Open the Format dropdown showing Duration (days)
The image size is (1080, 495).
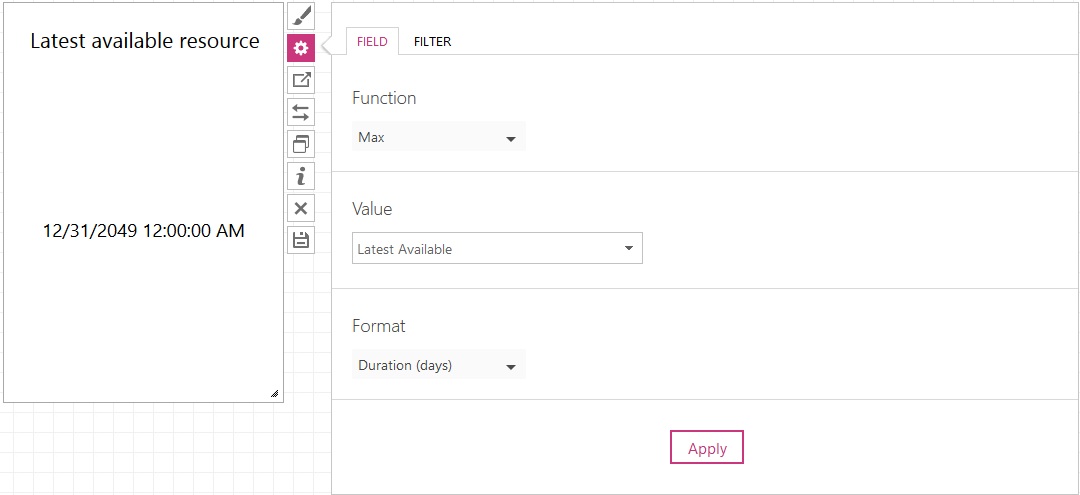pos(439,366)
